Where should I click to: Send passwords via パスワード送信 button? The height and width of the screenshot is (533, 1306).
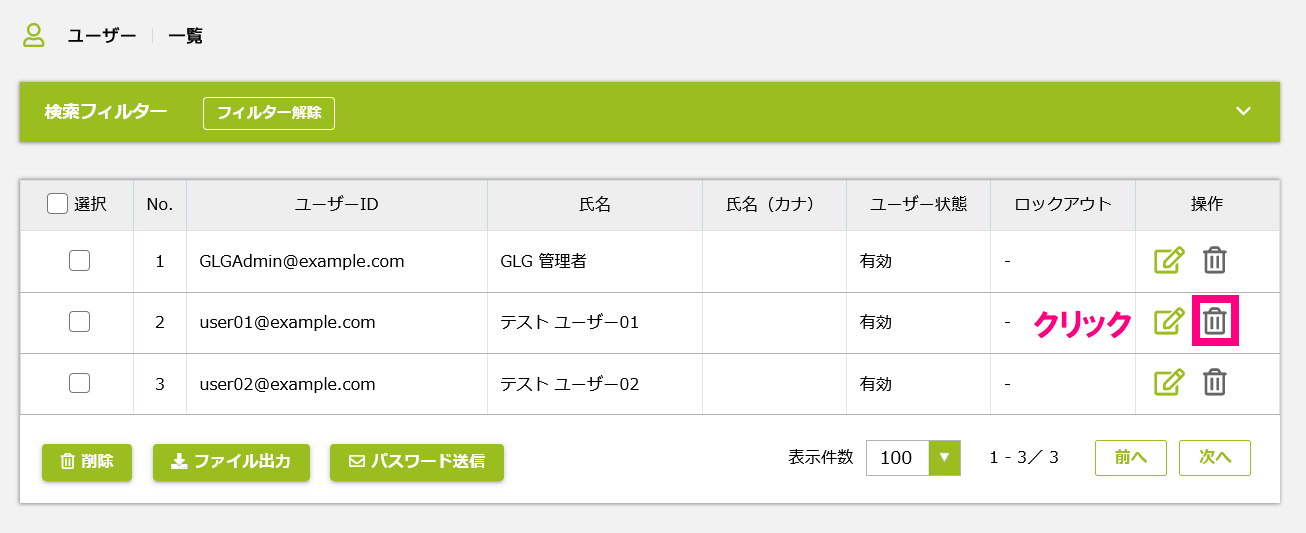coord(417,462)
